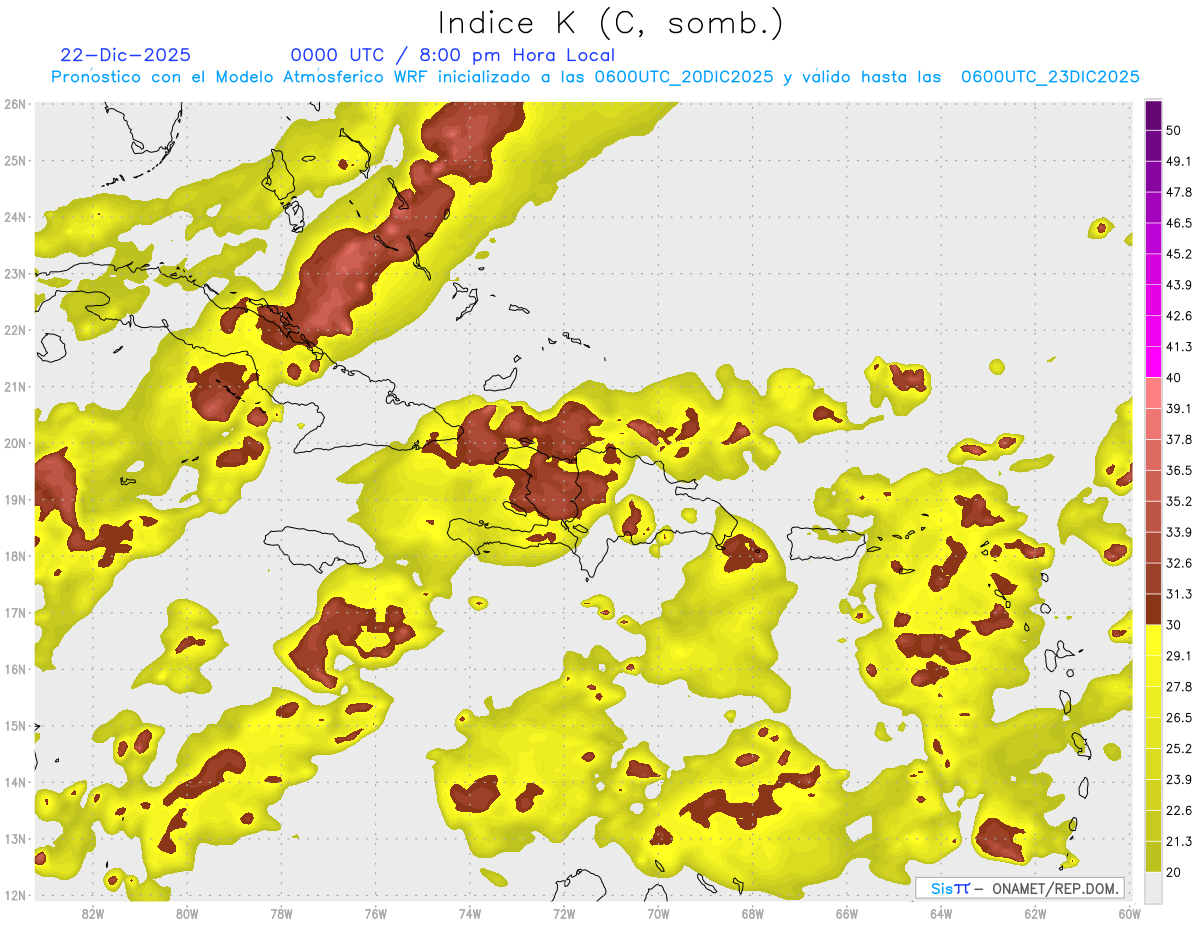
Task: Click the 25N latitude label
Action: pyautogui.click(x=15, y=161)
